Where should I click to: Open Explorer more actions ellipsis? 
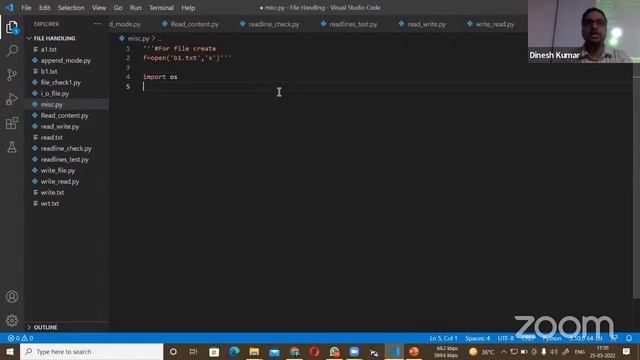coord(97,24)
